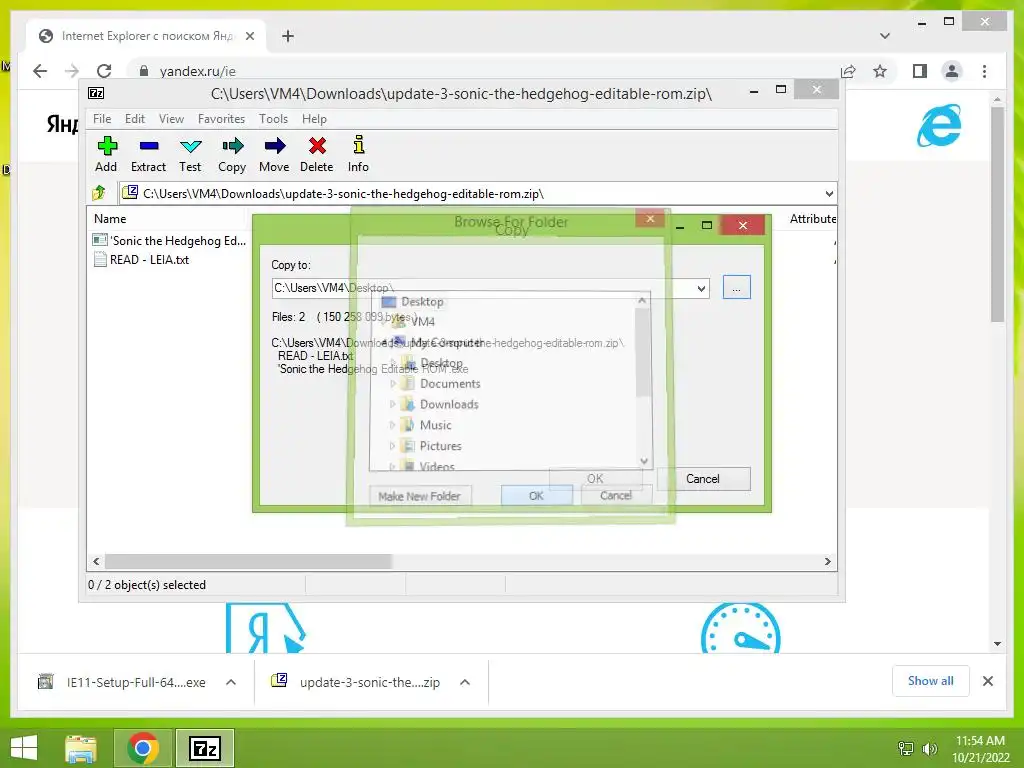The image size is (1024, 768).
Task: Click the 7-Zip horizontal scrollbar thumb
Action: click(248, 562)
